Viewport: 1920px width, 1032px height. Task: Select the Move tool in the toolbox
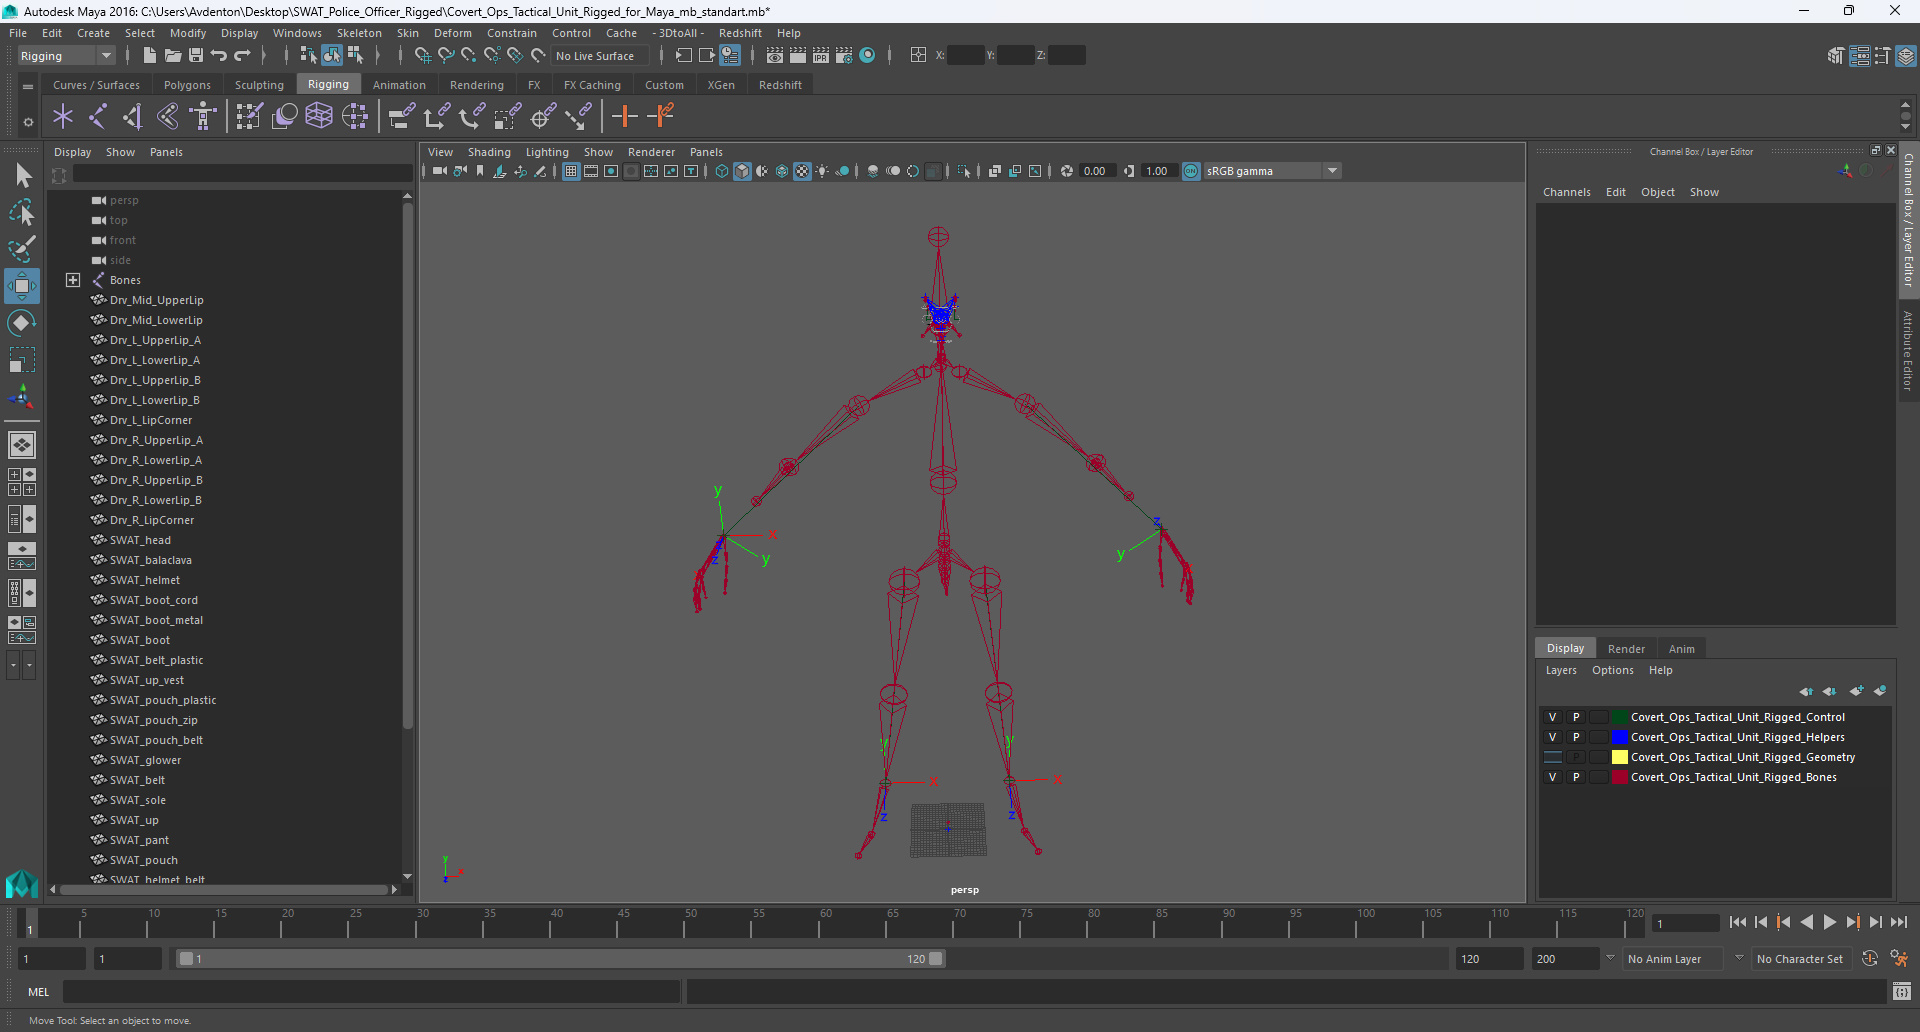coord(21,286)
